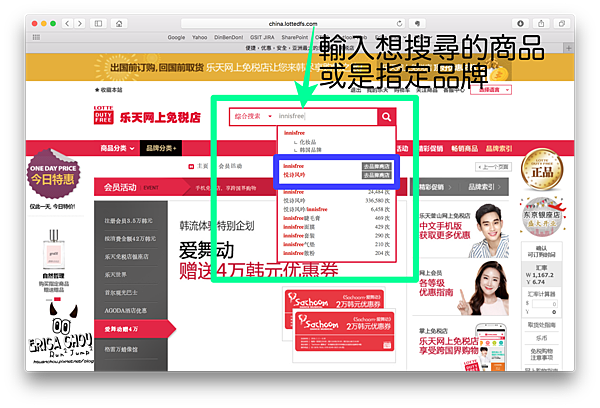
Task: Switch to the gray 品牌索引 tab
Action: point(484,187)
